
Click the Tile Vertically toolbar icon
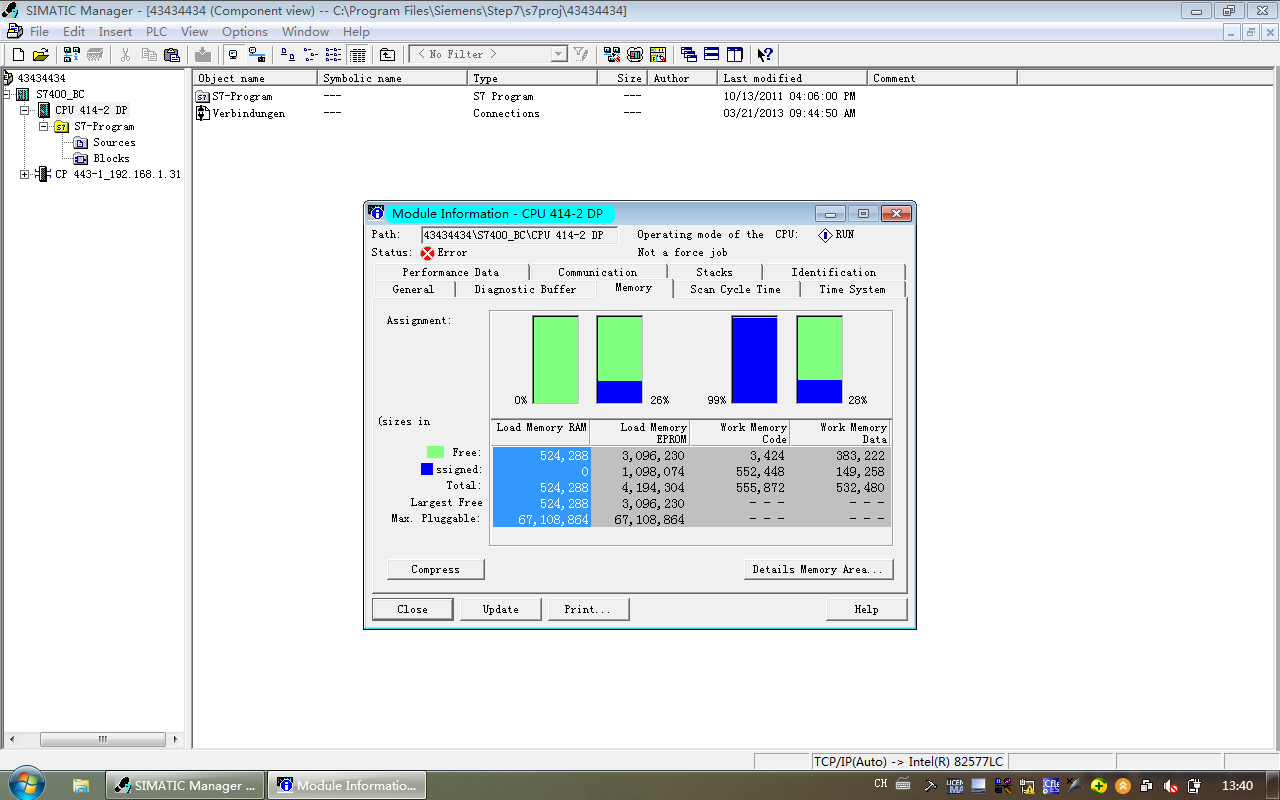tap(735, 54)
